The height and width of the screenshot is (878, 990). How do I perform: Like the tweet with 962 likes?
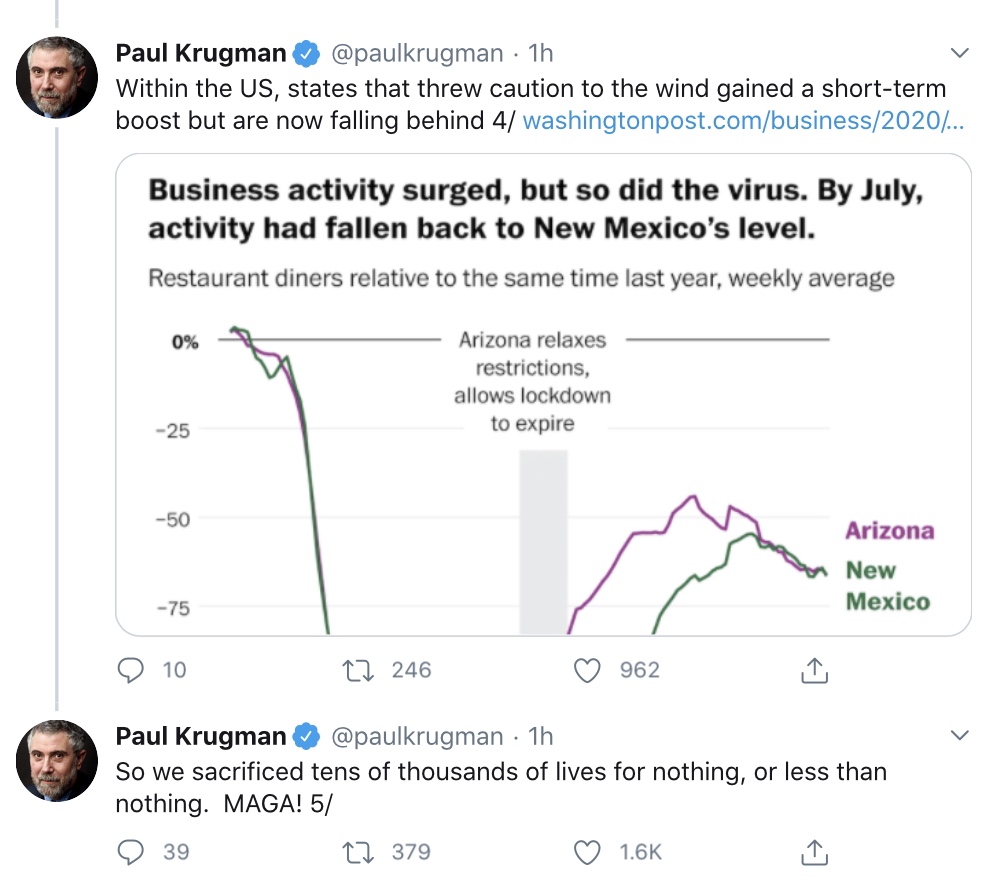(x=586, y=670)
